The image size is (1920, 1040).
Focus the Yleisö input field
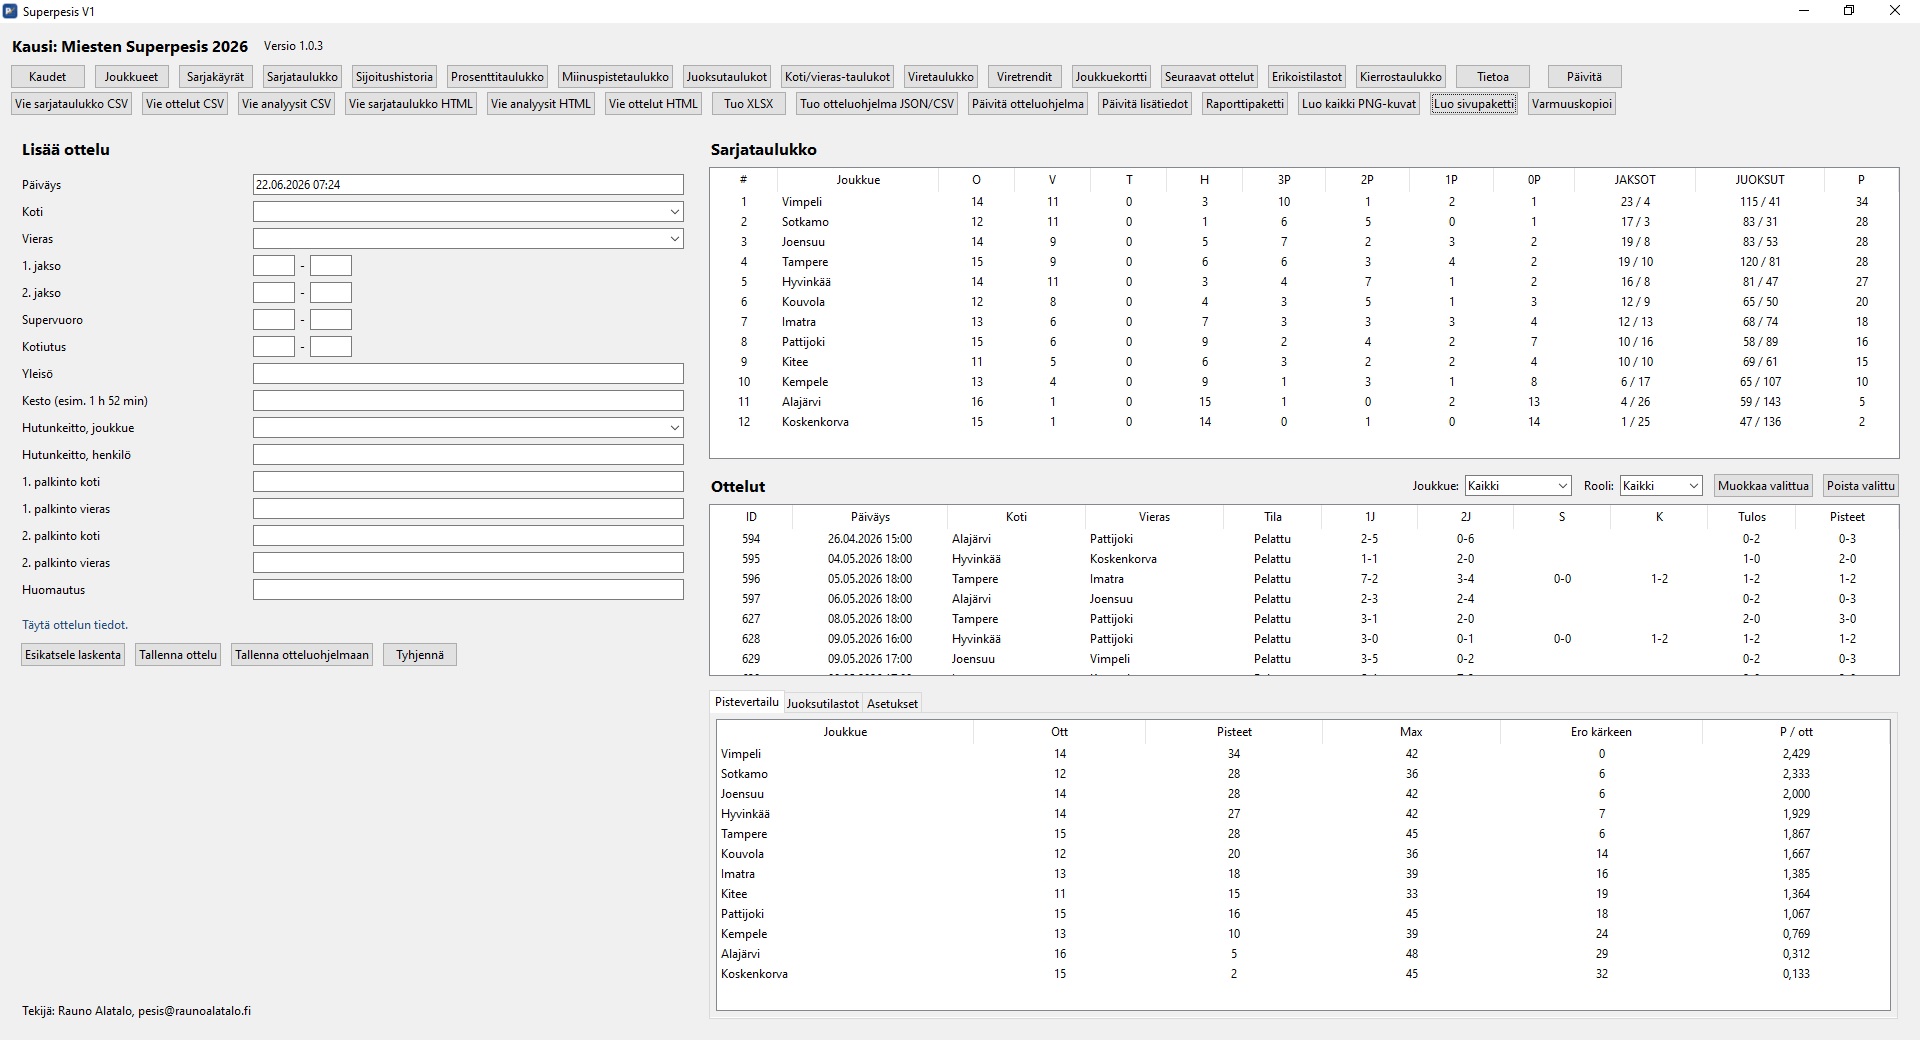pos(468,374)
